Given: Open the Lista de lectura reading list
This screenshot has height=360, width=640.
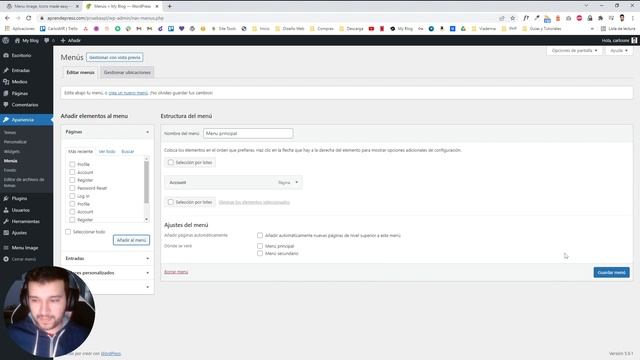Looking at the screenshot, I should (618, 29).
